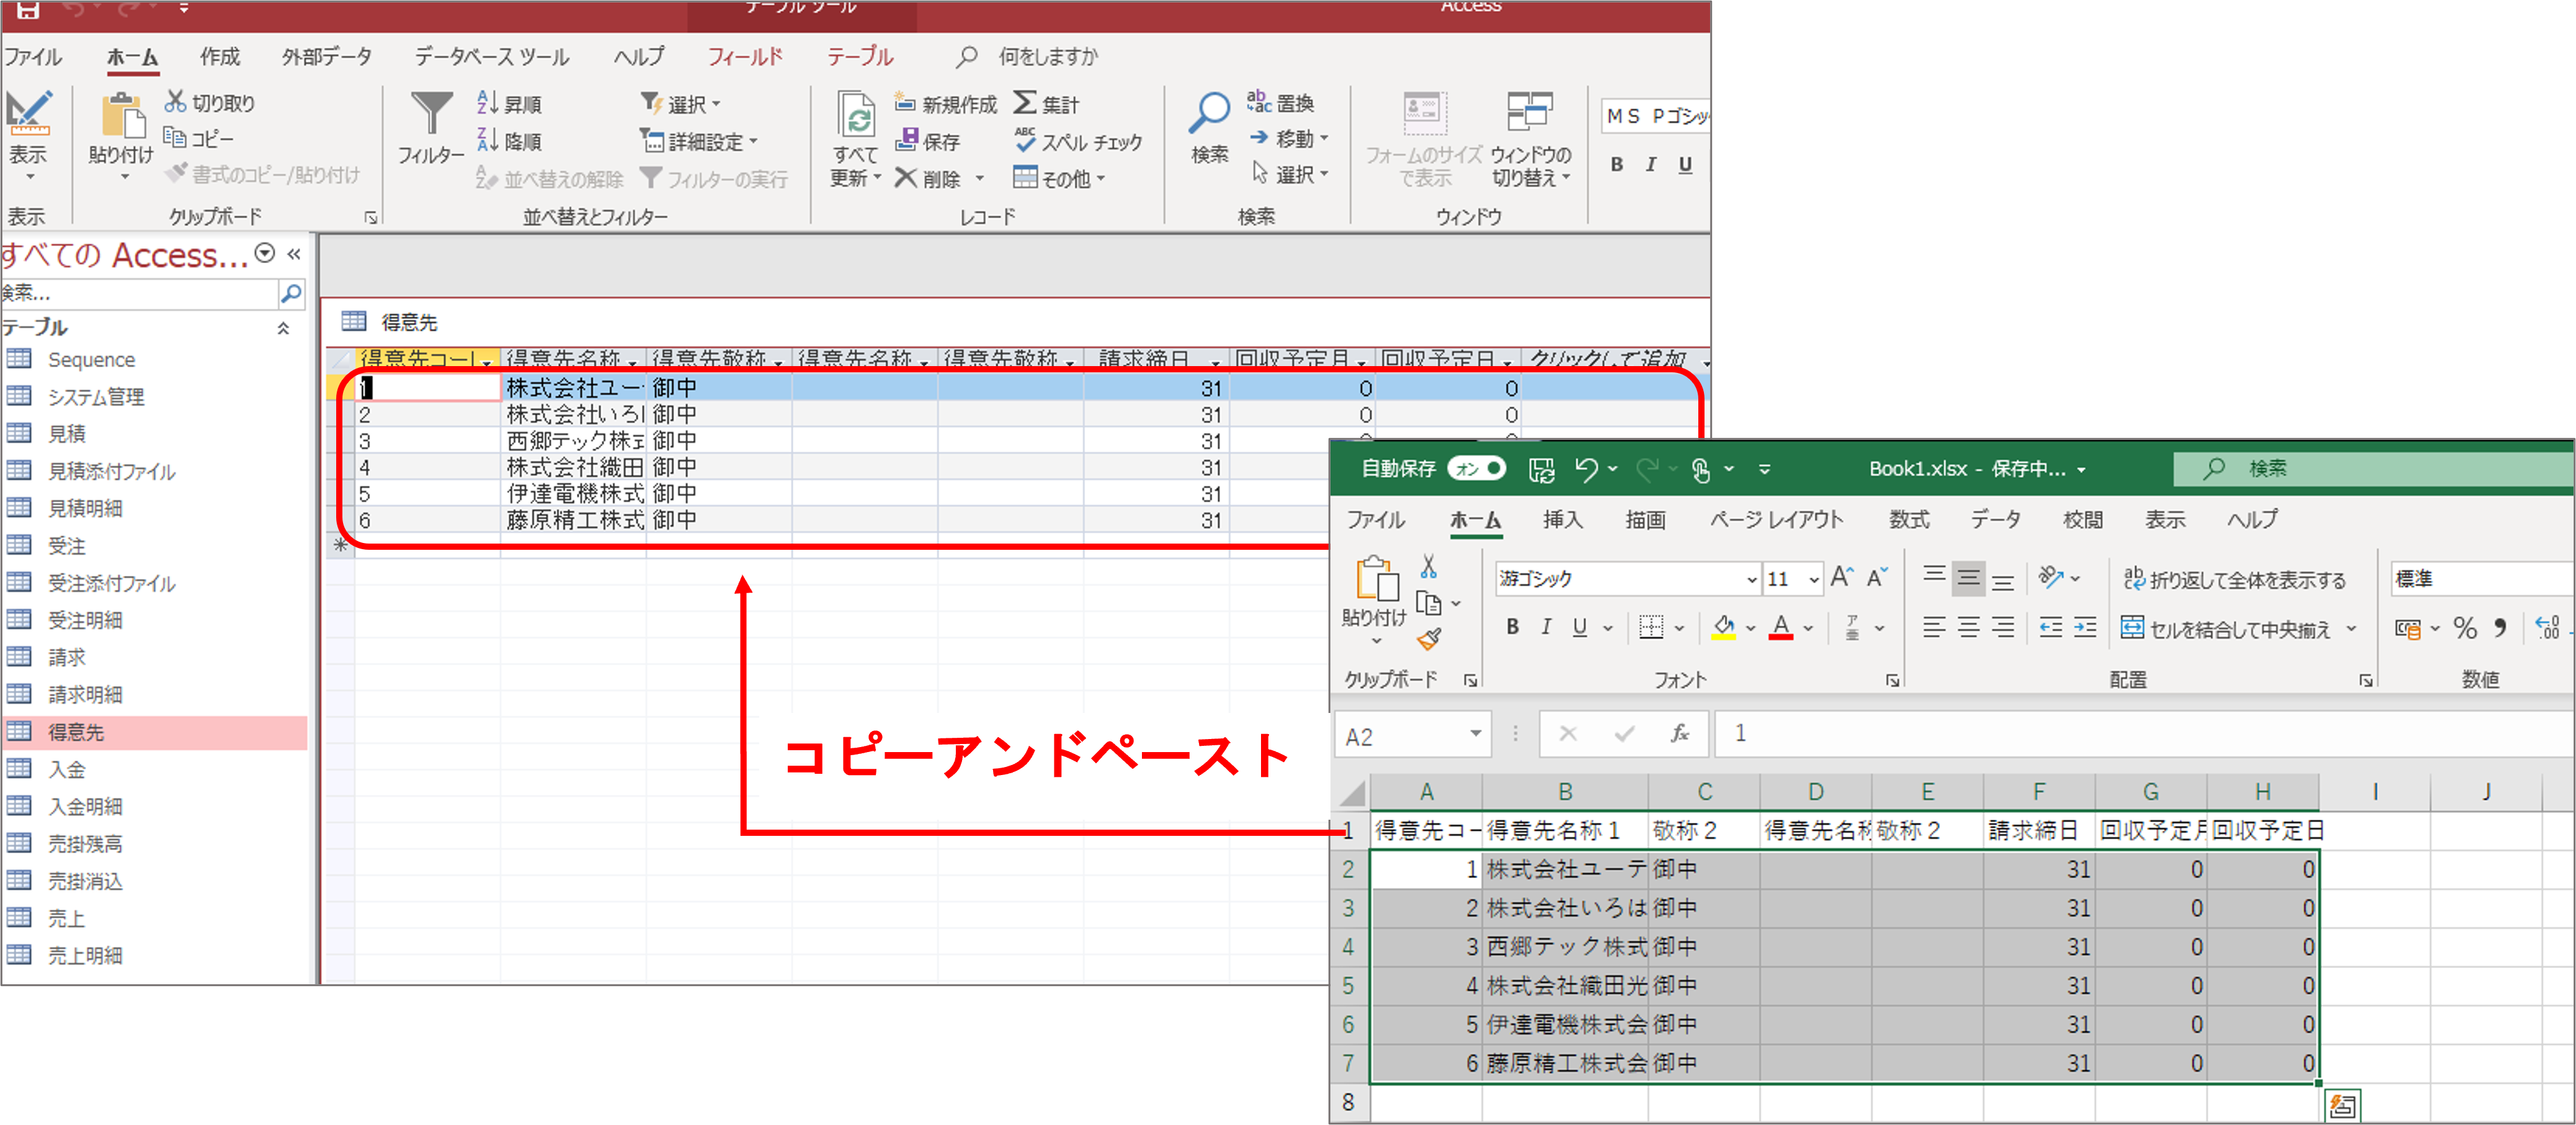Click Replace (置換) in Access ribbon
The height and width of the screenshot is (1125, 2576).
point(1281,103)
